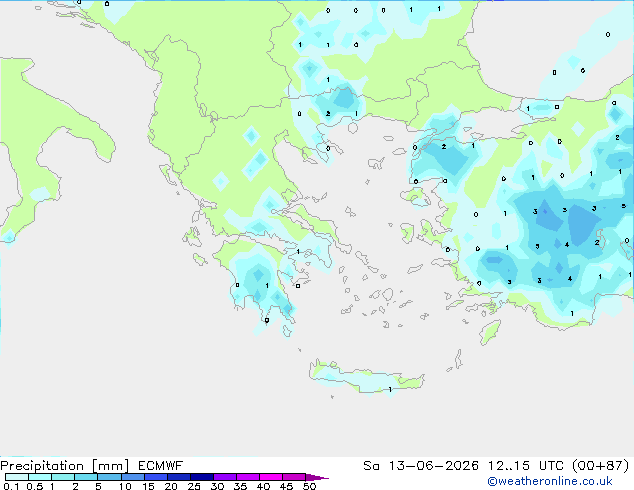Click the '(00+87)' forecast offset text
This screenshot has width=634, height=490.
(601, 466)
